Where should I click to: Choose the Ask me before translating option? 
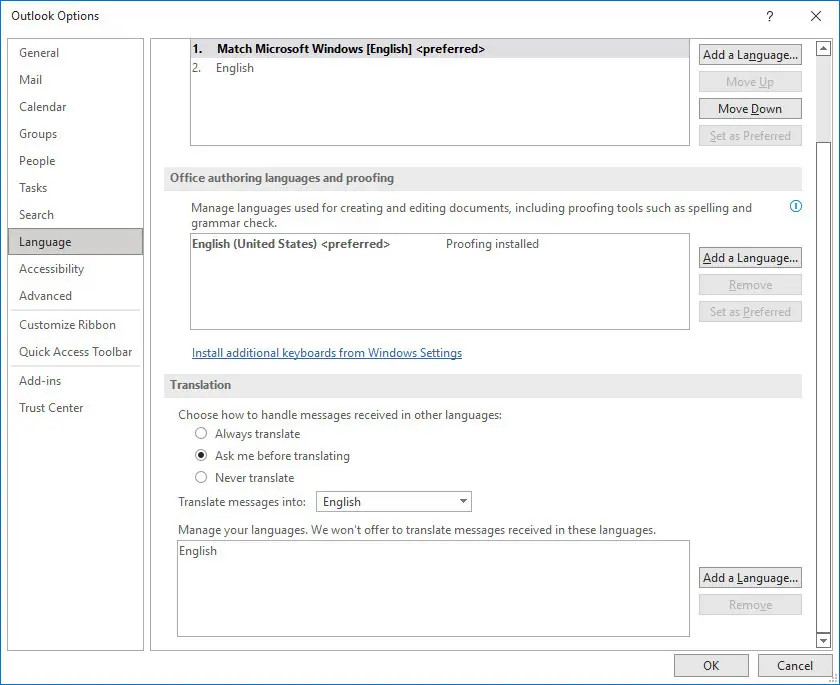tap(201, 456)
